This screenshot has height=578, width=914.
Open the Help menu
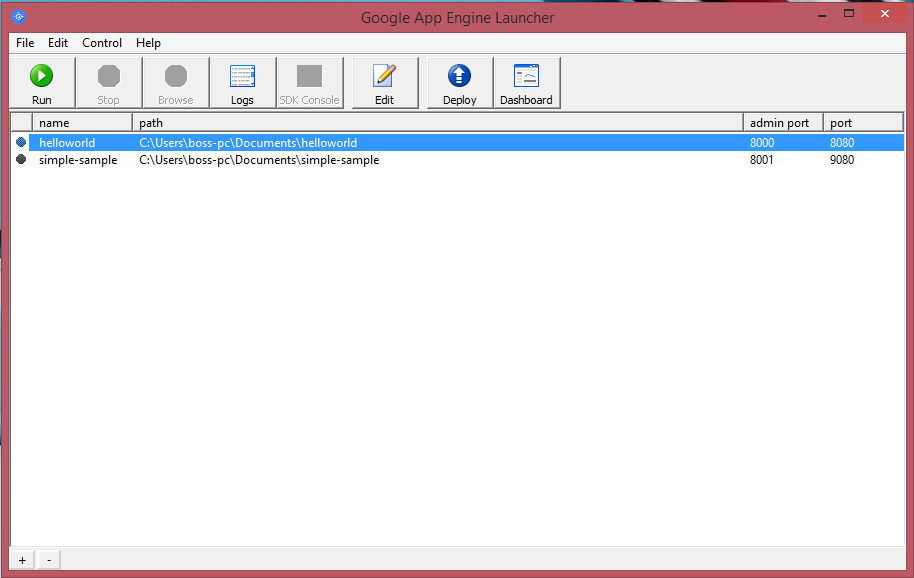coord(148,43)
